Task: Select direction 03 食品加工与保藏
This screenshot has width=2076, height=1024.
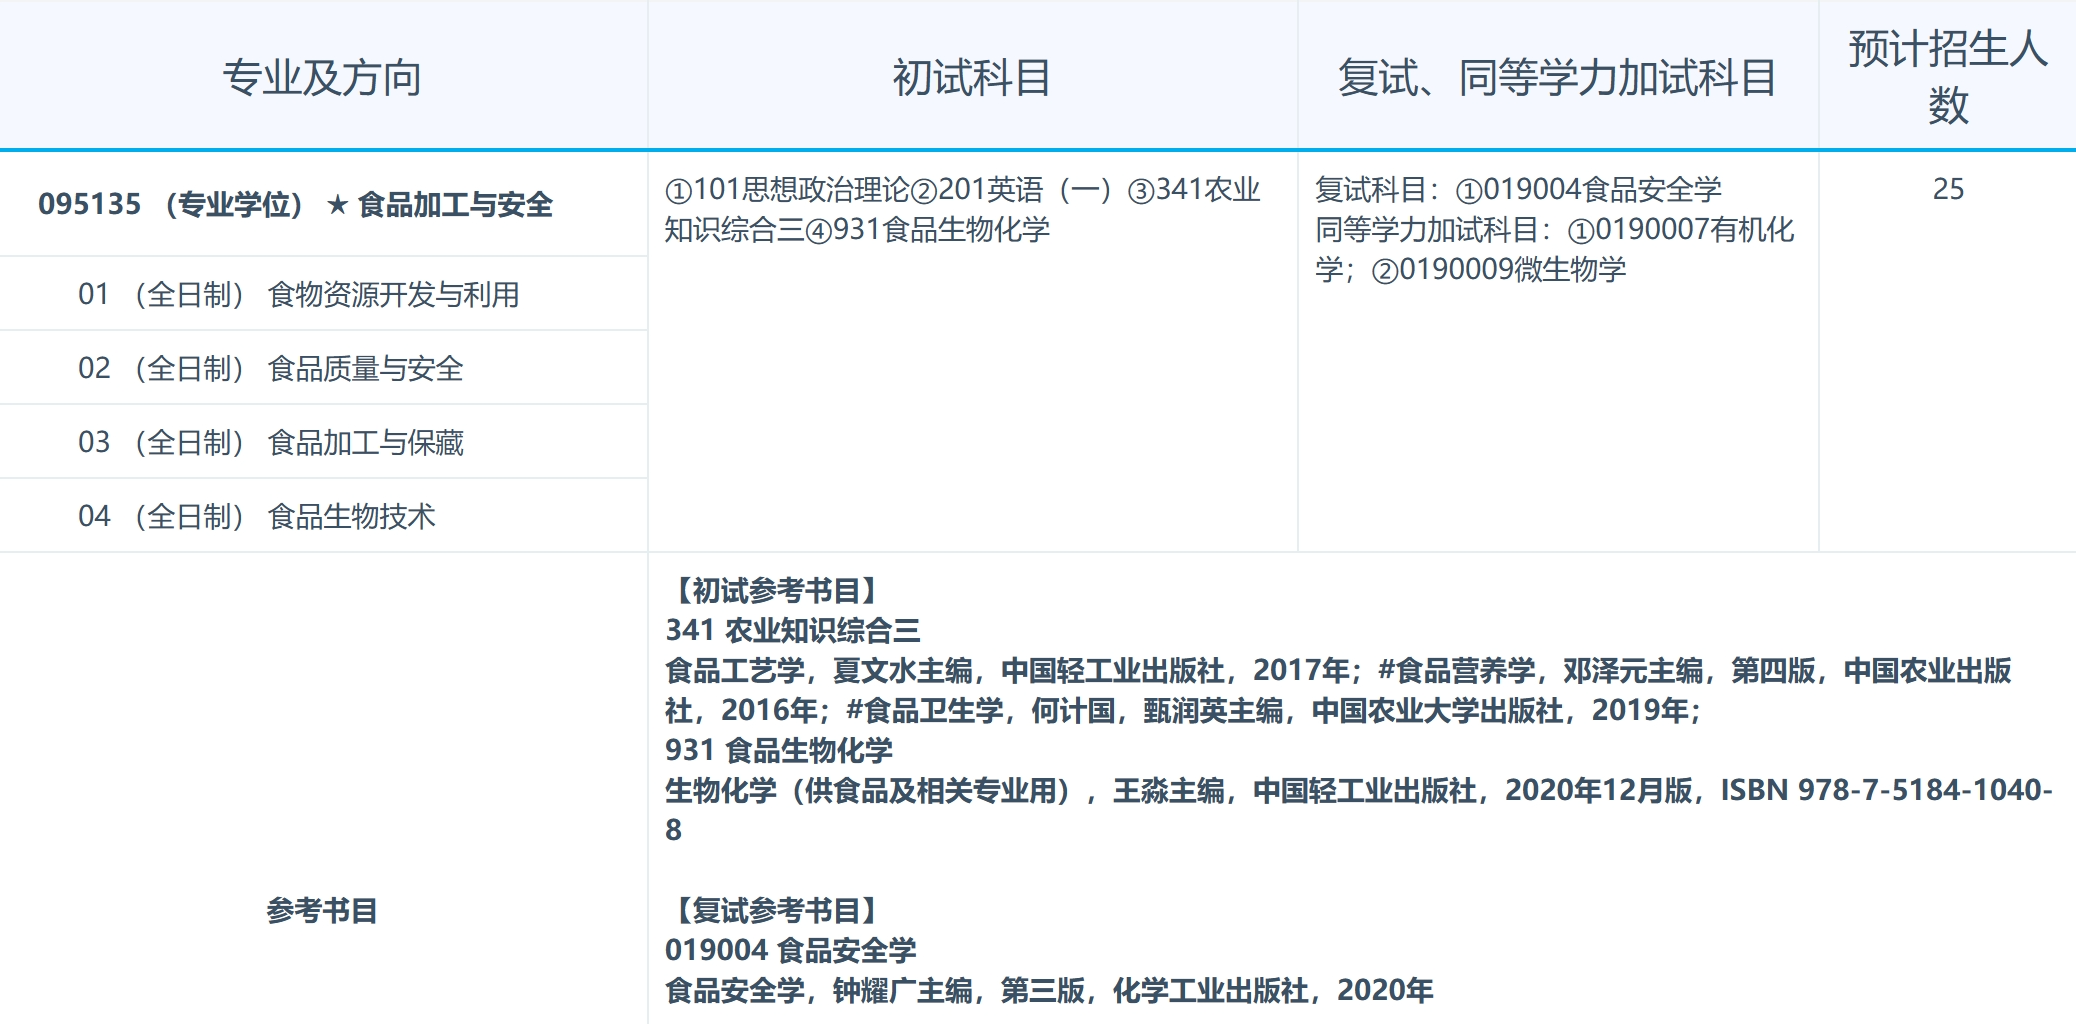Action: [x=279, y=441]
